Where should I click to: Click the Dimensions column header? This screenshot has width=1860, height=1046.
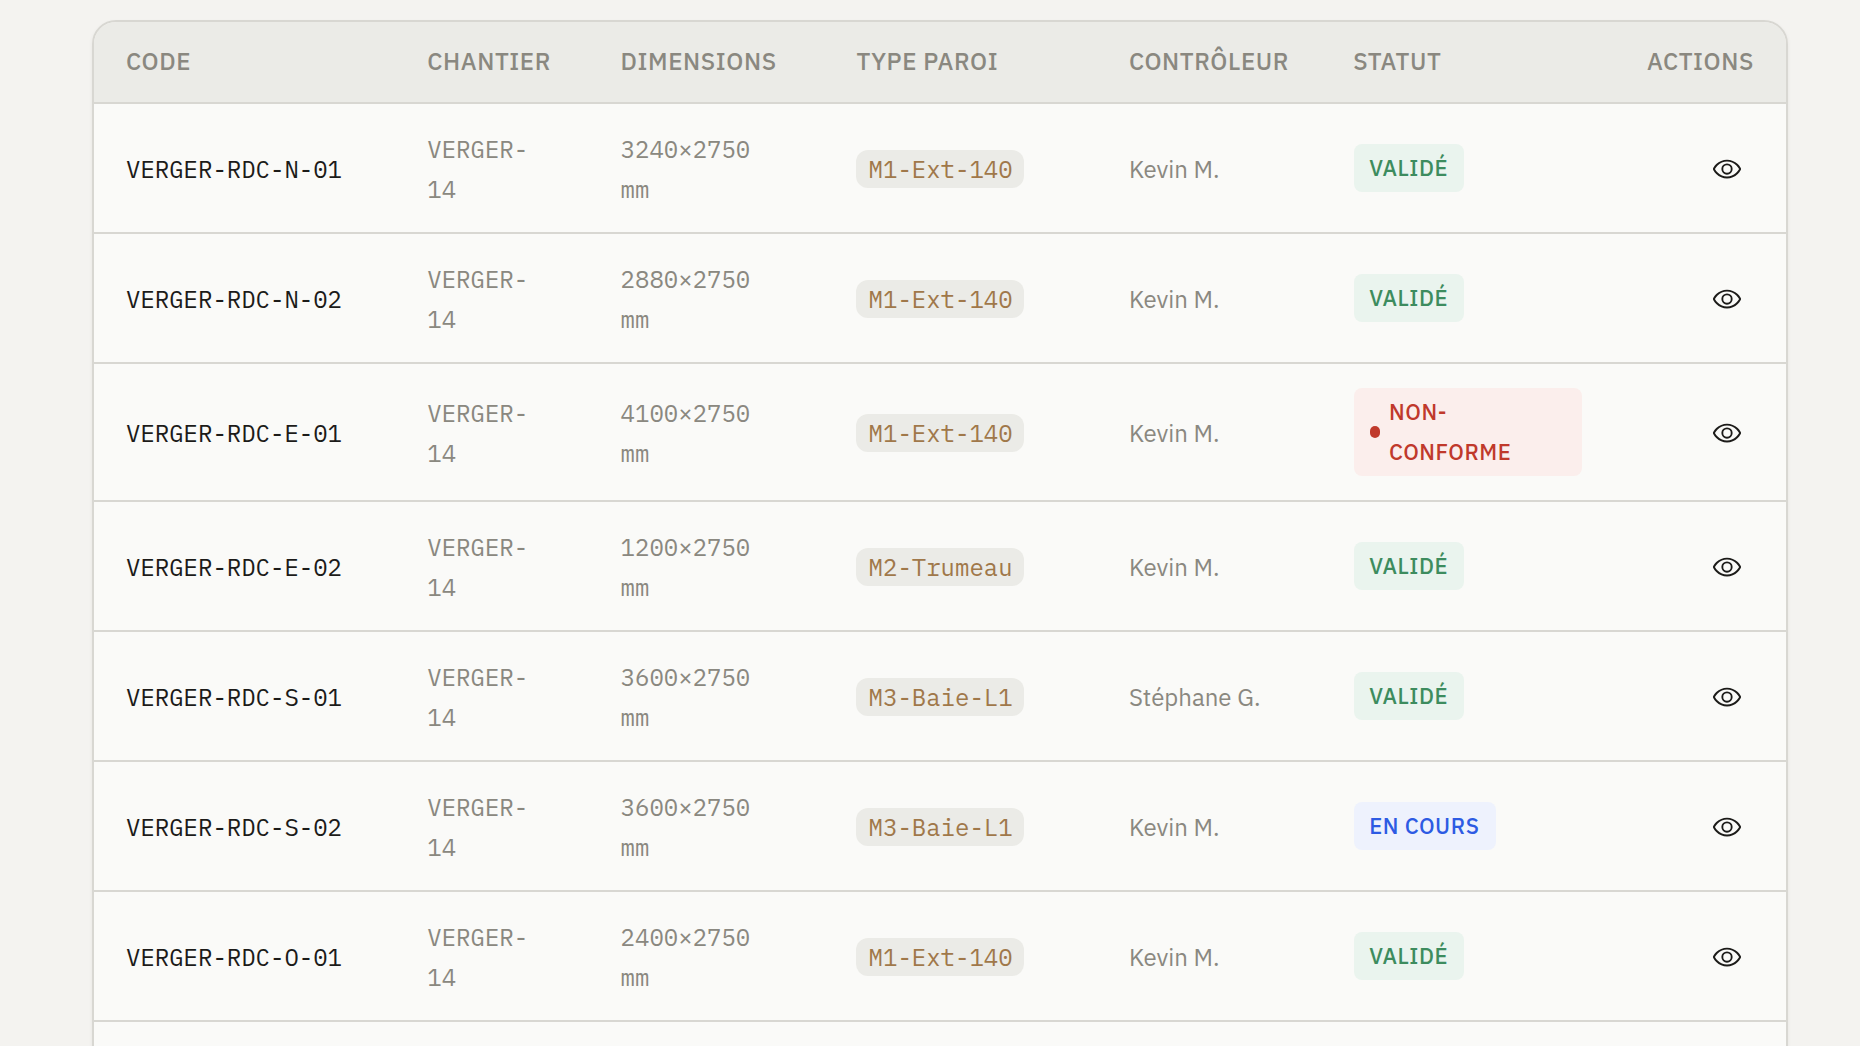tap(698, 62)
